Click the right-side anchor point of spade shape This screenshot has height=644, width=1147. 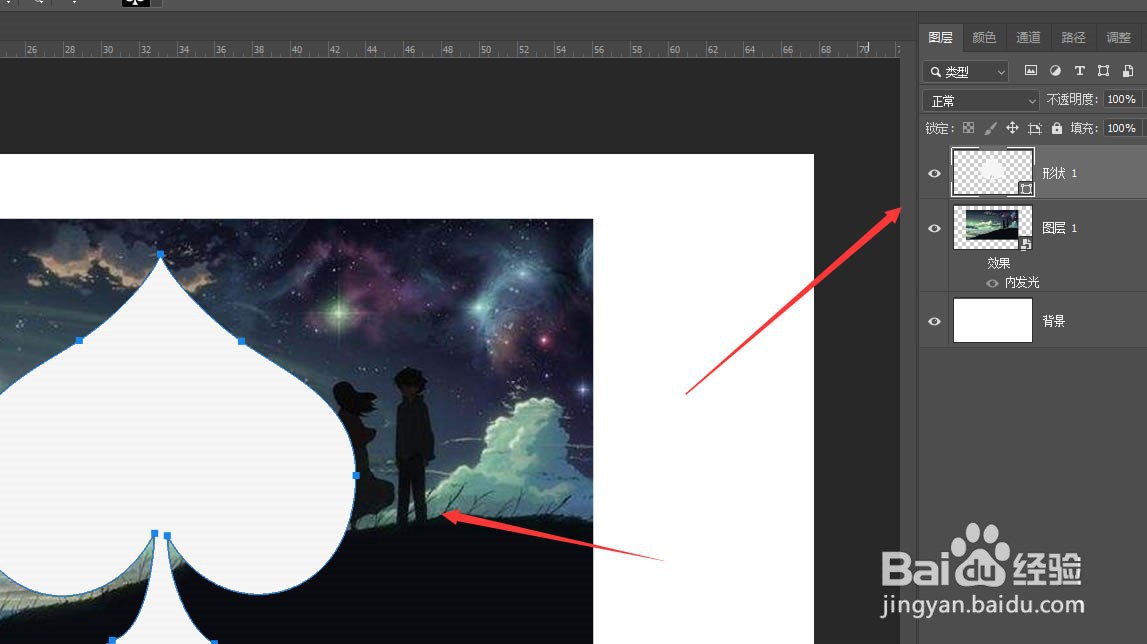(x=356, y=476)
